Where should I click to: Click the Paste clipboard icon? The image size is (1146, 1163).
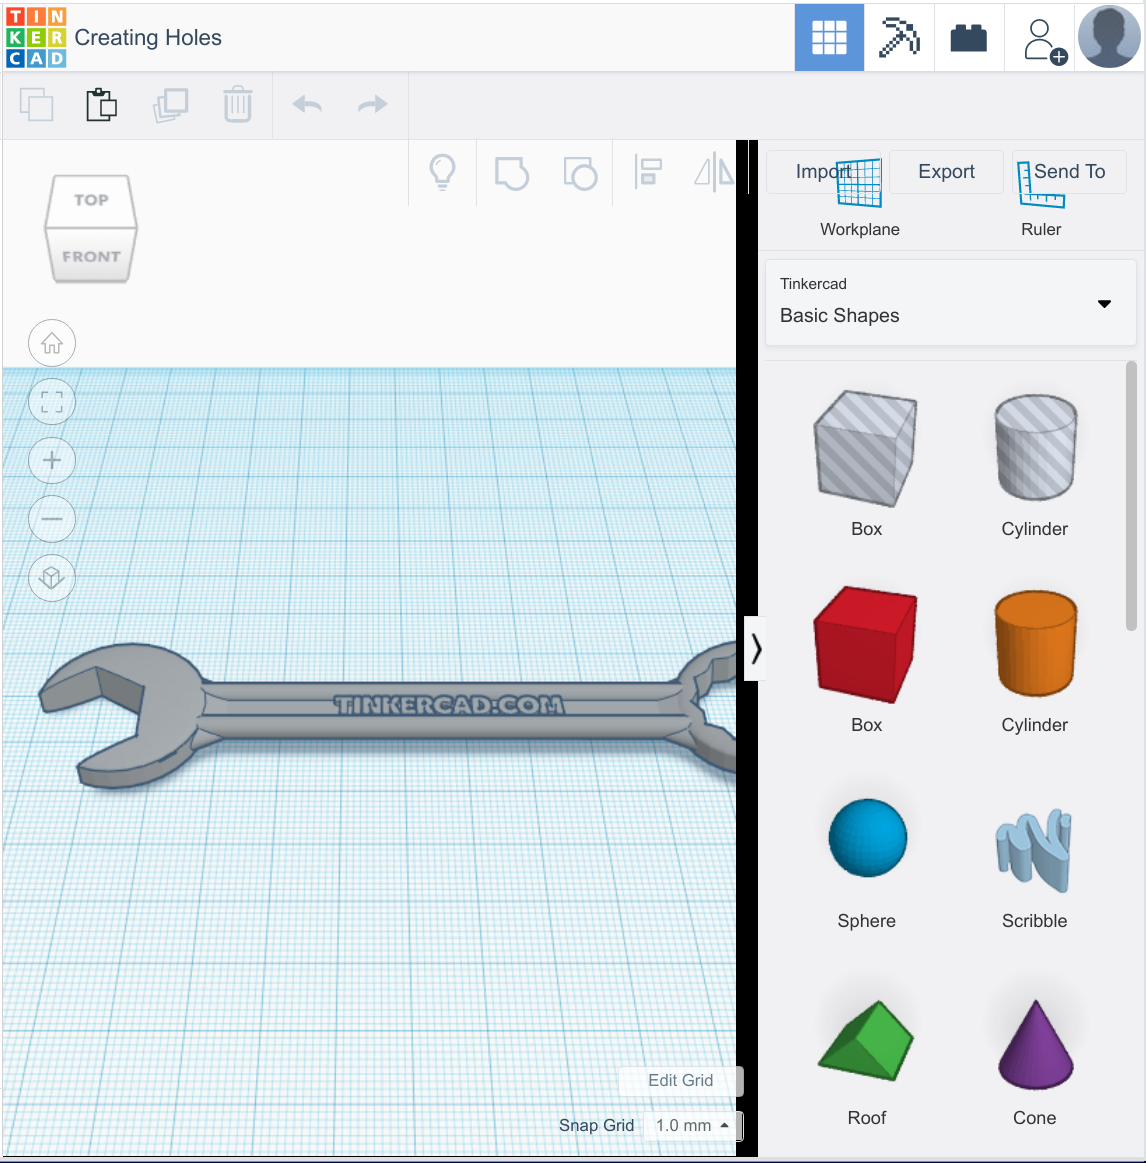point(102,105)
